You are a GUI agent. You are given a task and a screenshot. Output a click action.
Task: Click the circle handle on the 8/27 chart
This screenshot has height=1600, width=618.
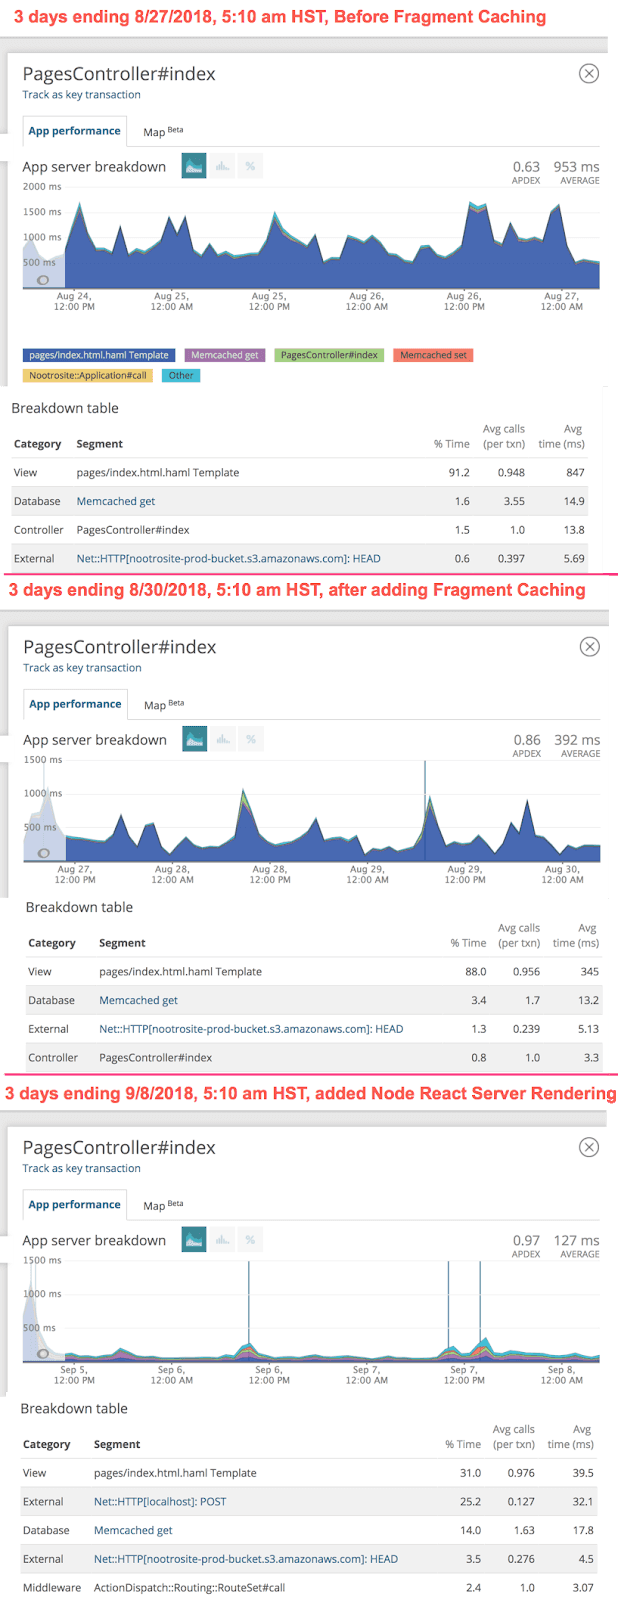(x=43, y=281)
